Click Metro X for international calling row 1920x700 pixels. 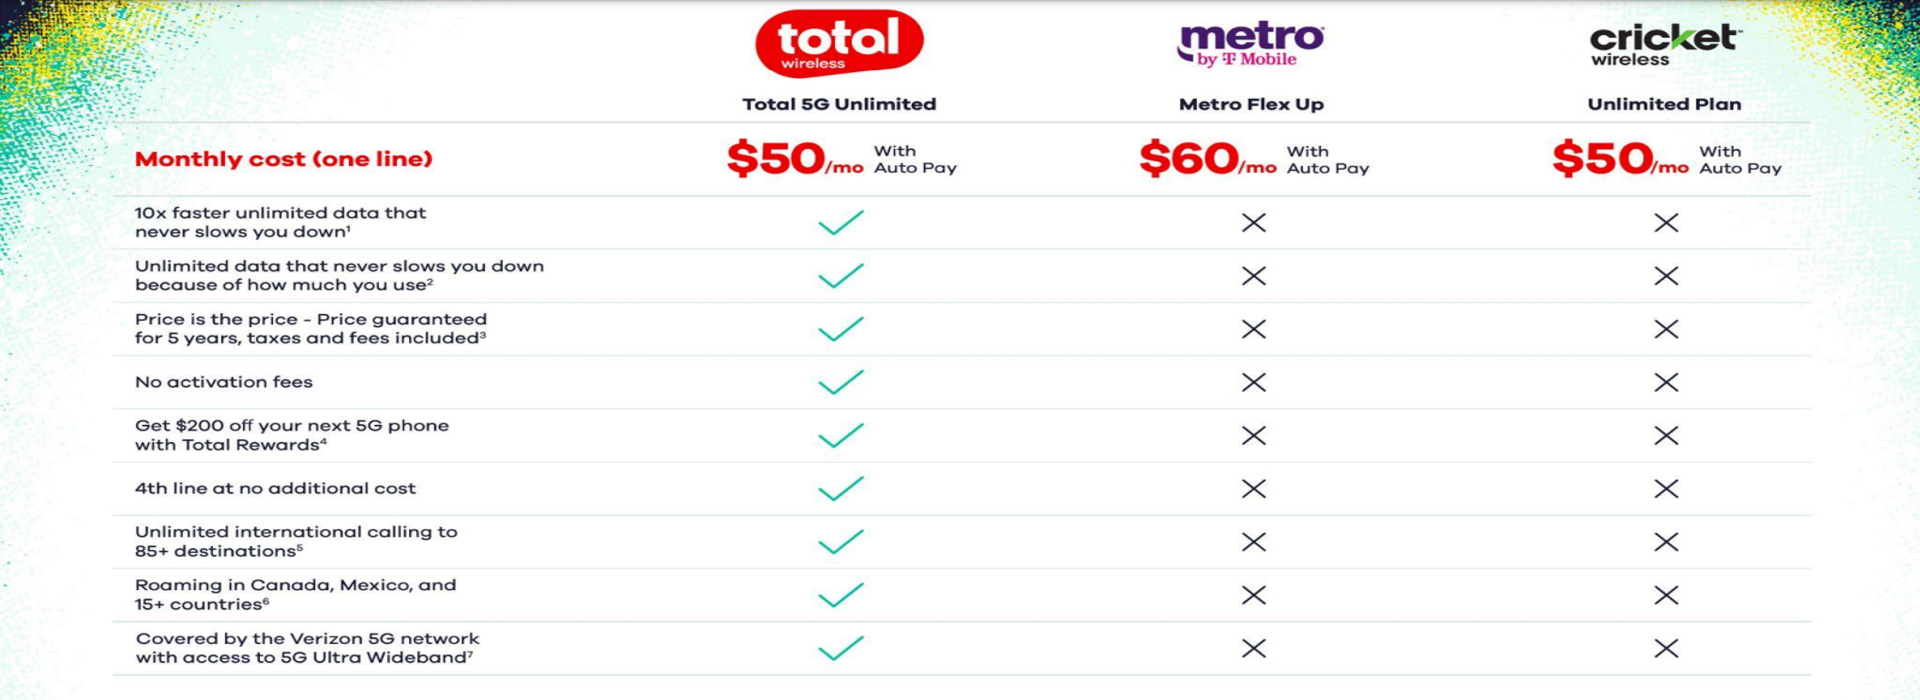[1253, 542]
